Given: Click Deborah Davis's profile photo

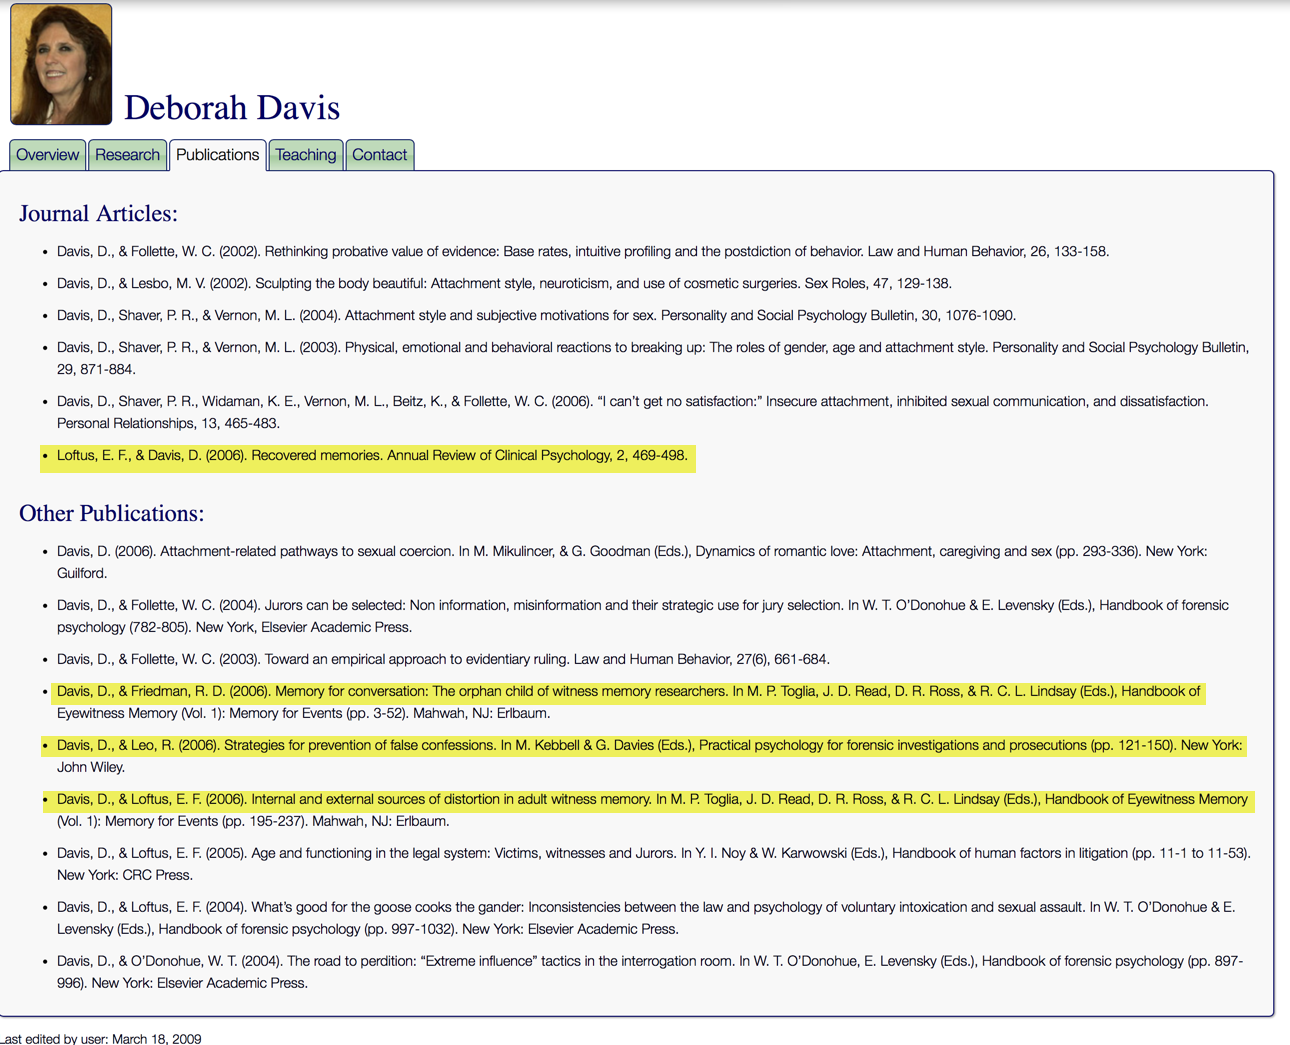Looking at the screenshot, I should (x=61, y=64).
